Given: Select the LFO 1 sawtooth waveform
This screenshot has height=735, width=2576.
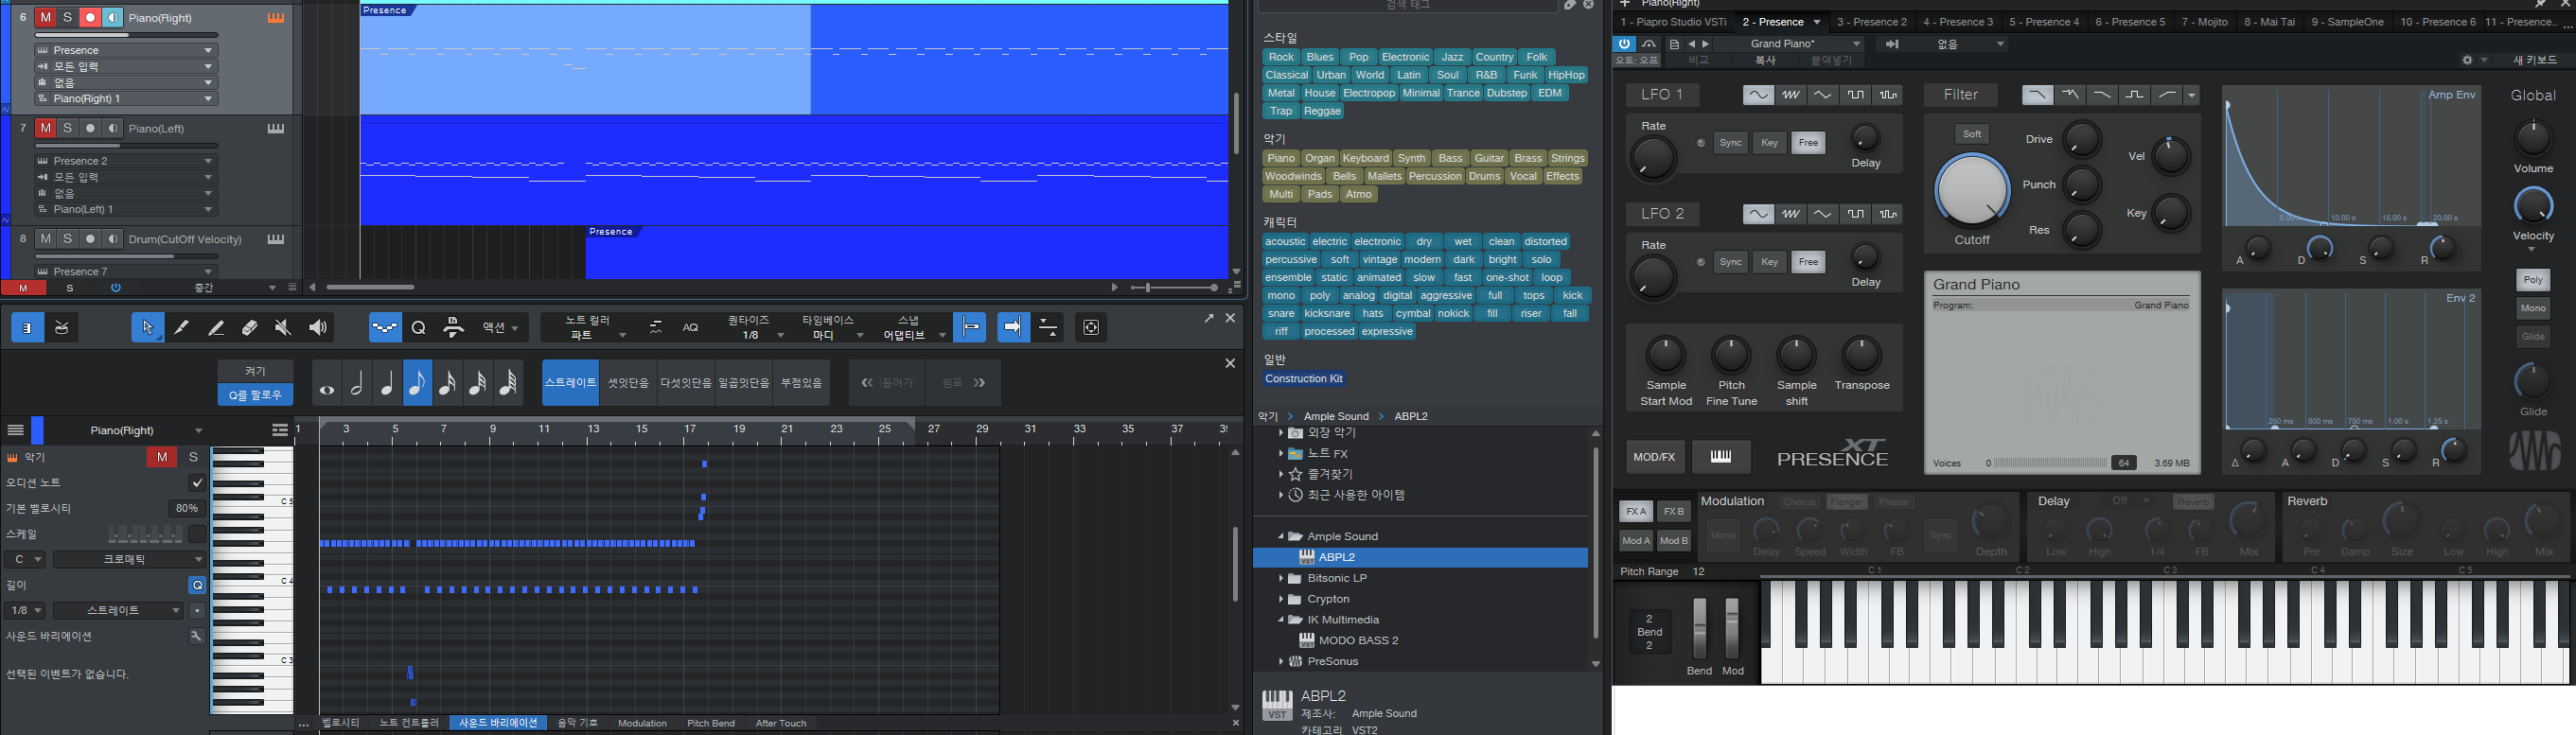Looking at the screenshot, I should point(1790,95).
